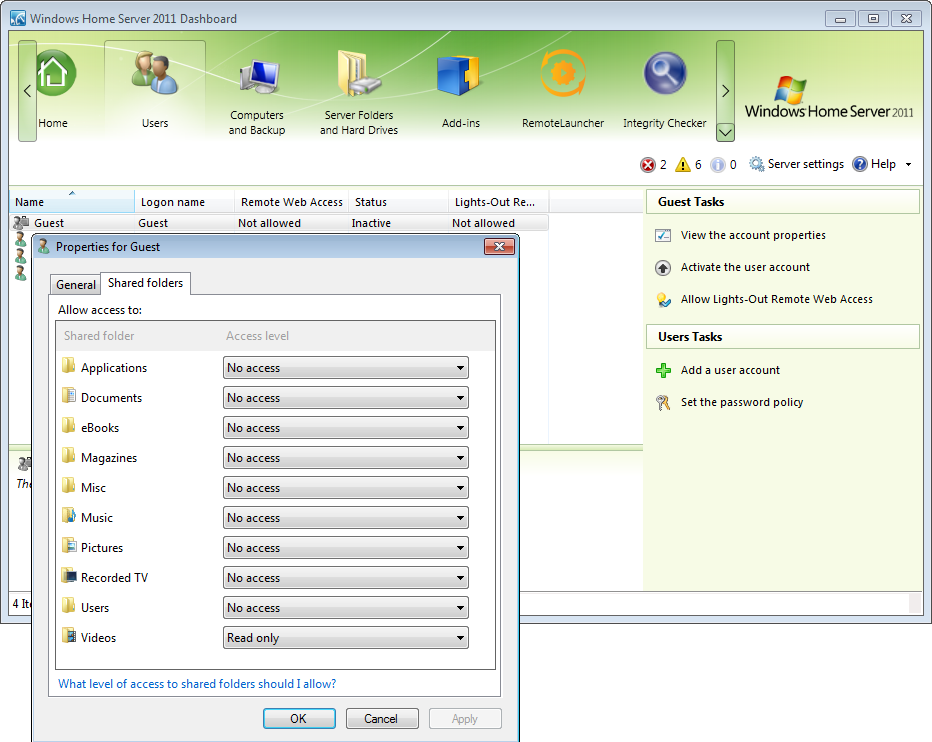Click the Help question mark icon
Image resolution: width=932 pixels, height=742 pixels.
(859, 164)
